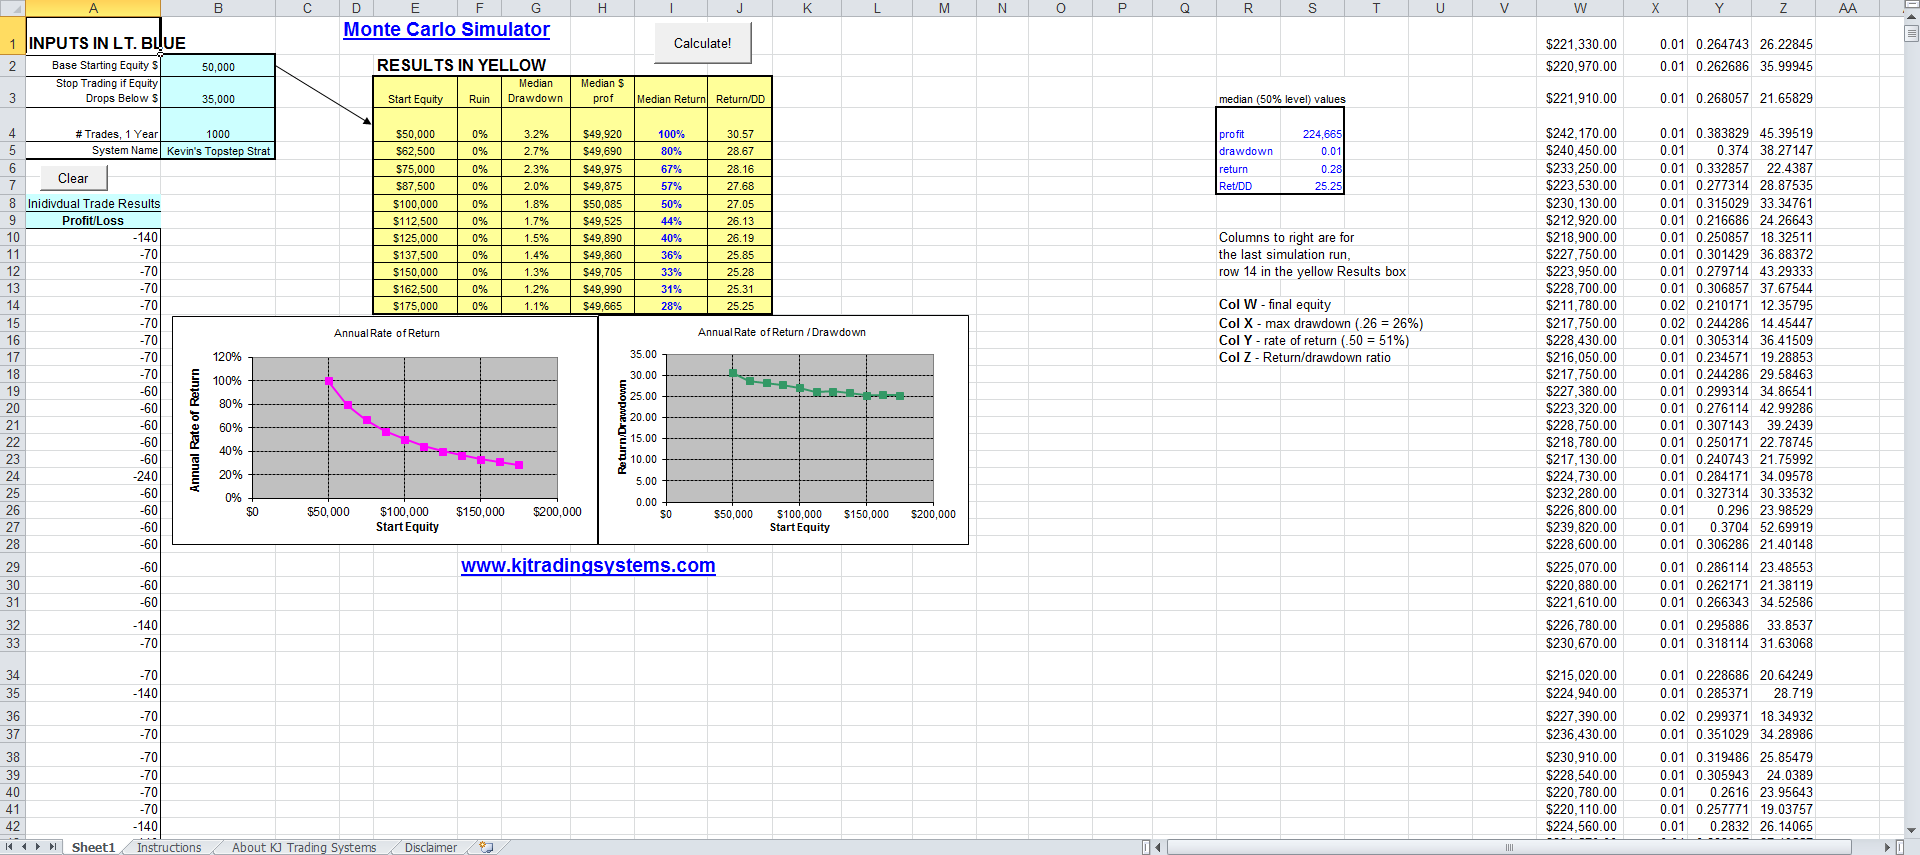Select row 24 header

click(x=13, y=476)
